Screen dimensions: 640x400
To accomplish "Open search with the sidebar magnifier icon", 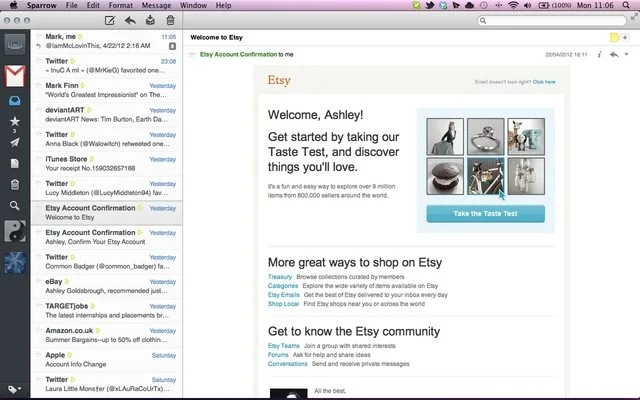I will (x=15, y=205).
